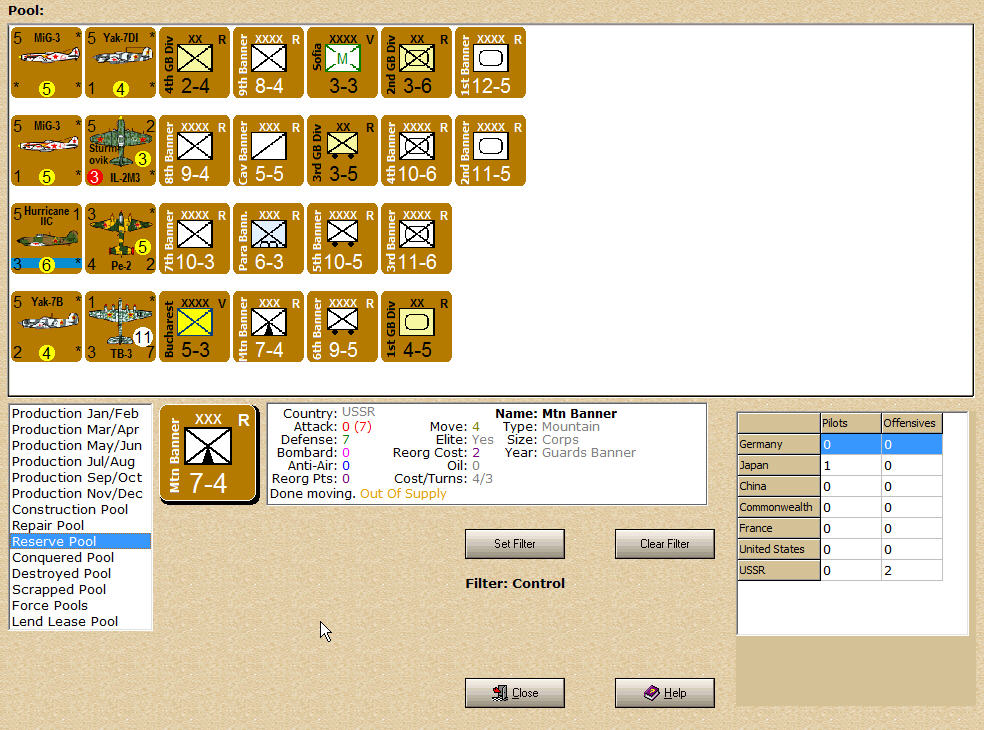Image resolution: width=984 pixels, height=730 pixels.
Task: Pick the Para Bann. 6-3 paratroop counter
Action: 269,238
